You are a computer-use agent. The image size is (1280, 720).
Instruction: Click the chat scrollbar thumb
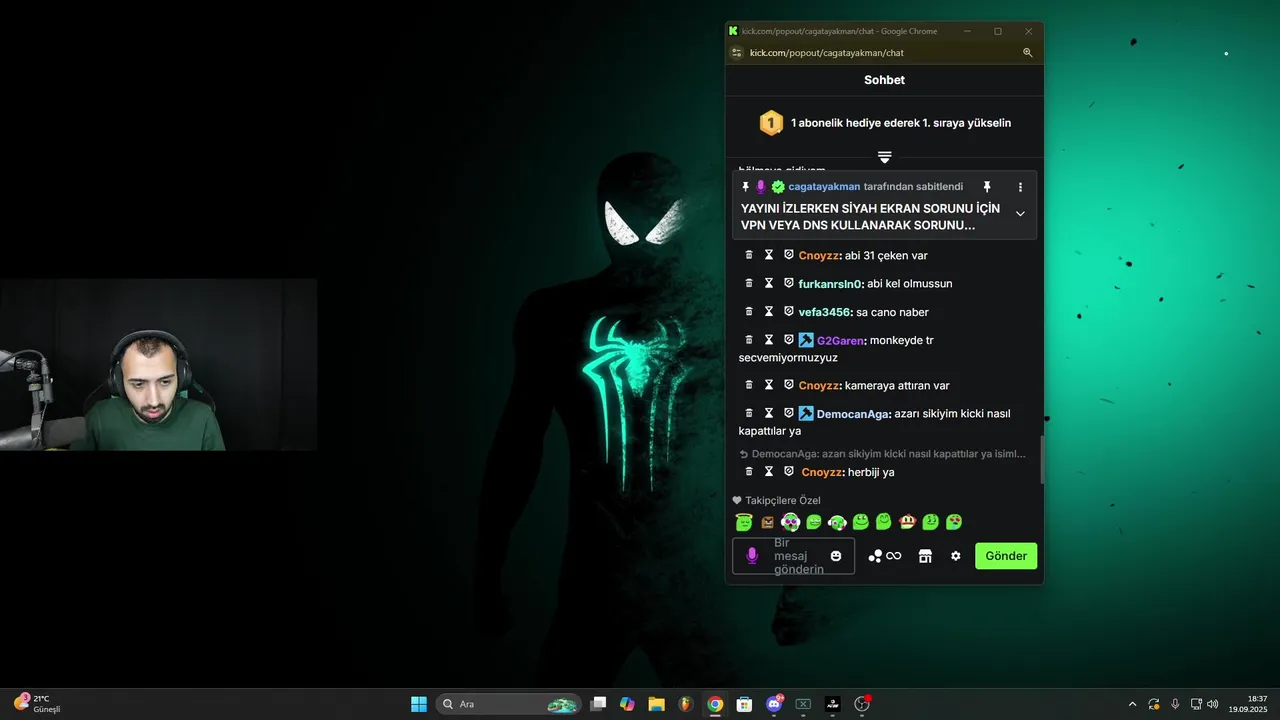tap(1040, 460)
